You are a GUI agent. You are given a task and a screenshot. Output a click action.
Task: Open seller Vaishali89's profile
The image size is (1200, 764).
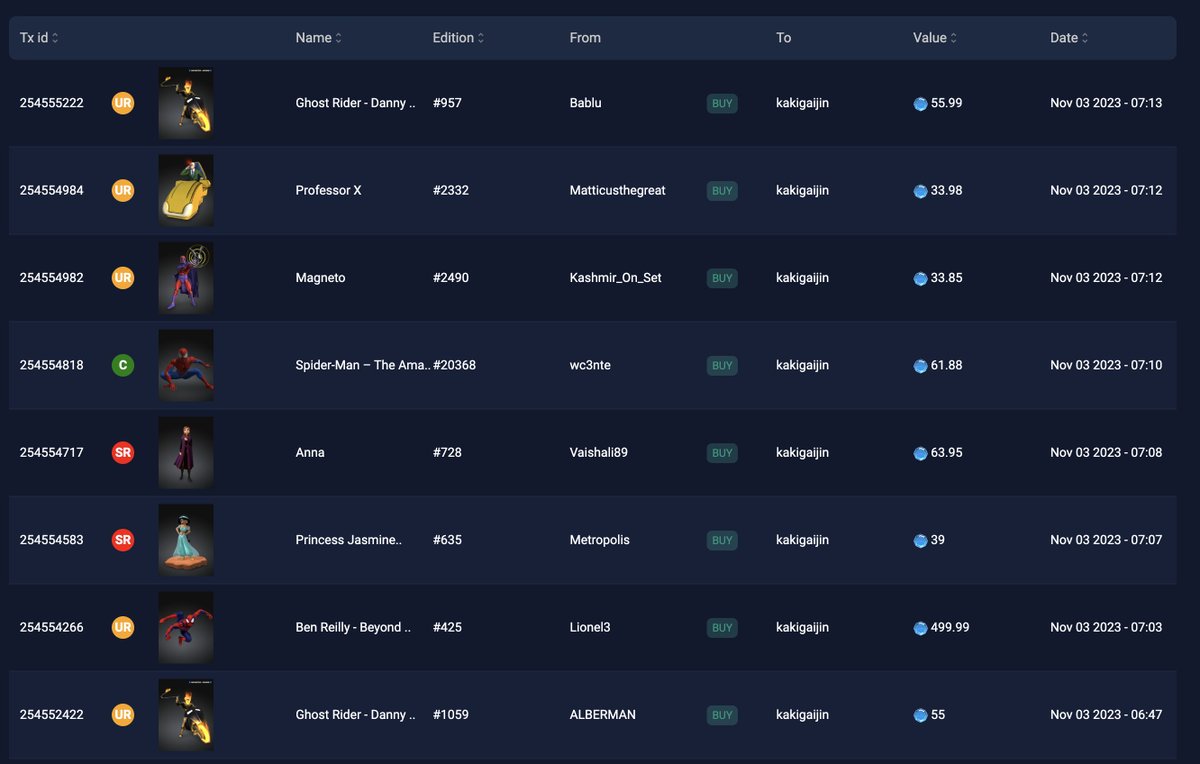tap(598, 452)
